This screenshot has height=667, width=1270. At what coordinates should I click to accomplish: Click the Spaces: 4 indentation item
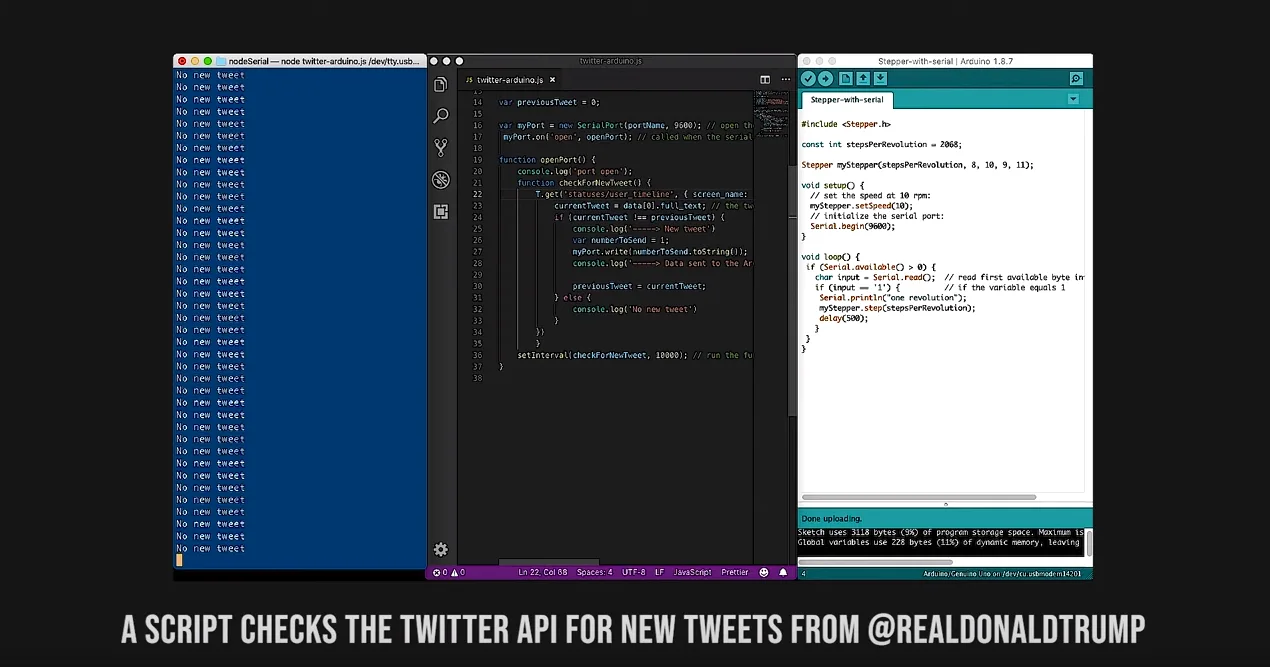click(595, 573)
